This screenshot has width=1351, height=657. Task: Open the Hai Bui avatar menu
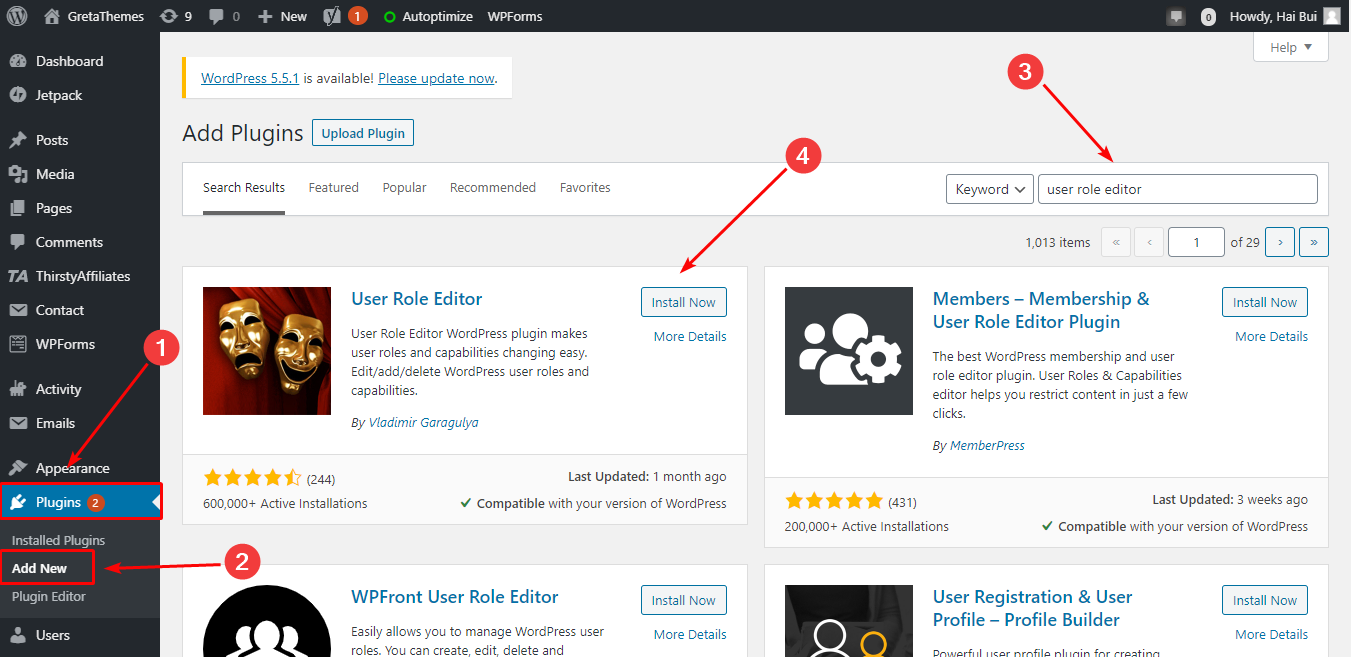[1332, 16]
